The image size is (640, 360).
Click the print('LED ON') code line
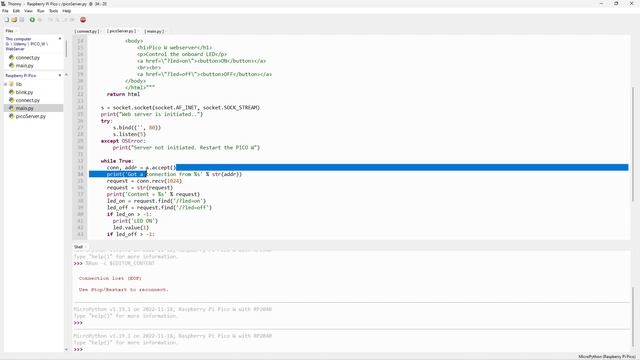pos(136,221)
